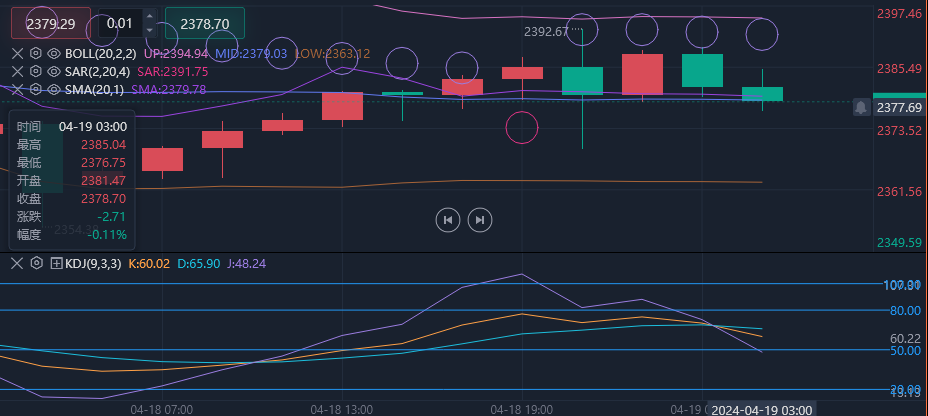Screen dimensions: 928x416
Task: Toggle SMA indicator visibility eye icon
Action: pos(54,89)
